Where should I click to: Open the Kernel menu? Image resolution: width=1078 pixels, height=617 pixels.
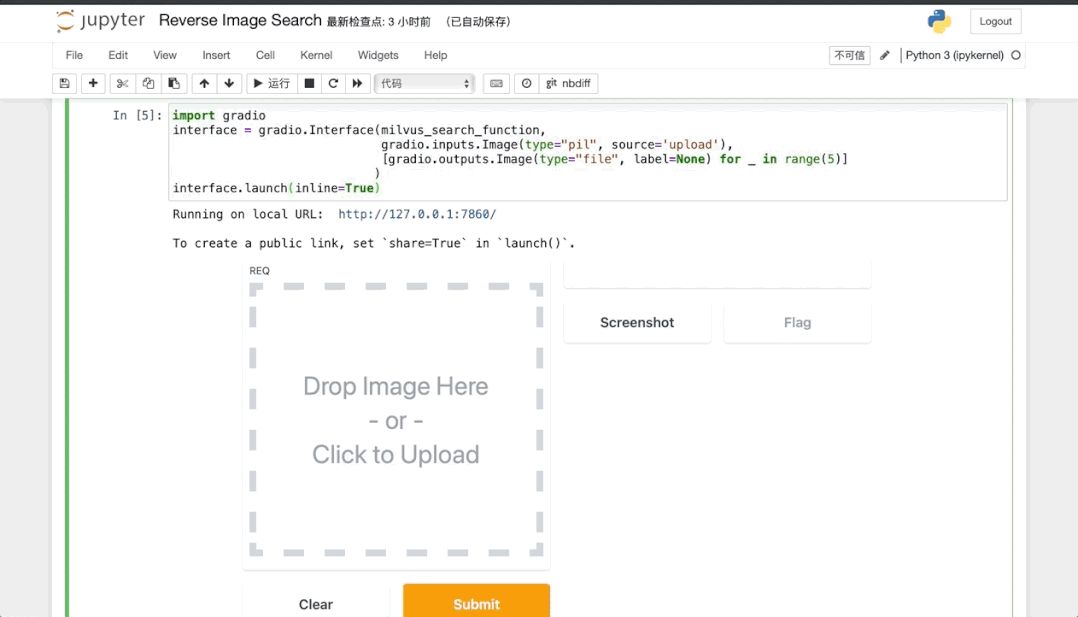[x=316, y=55]
